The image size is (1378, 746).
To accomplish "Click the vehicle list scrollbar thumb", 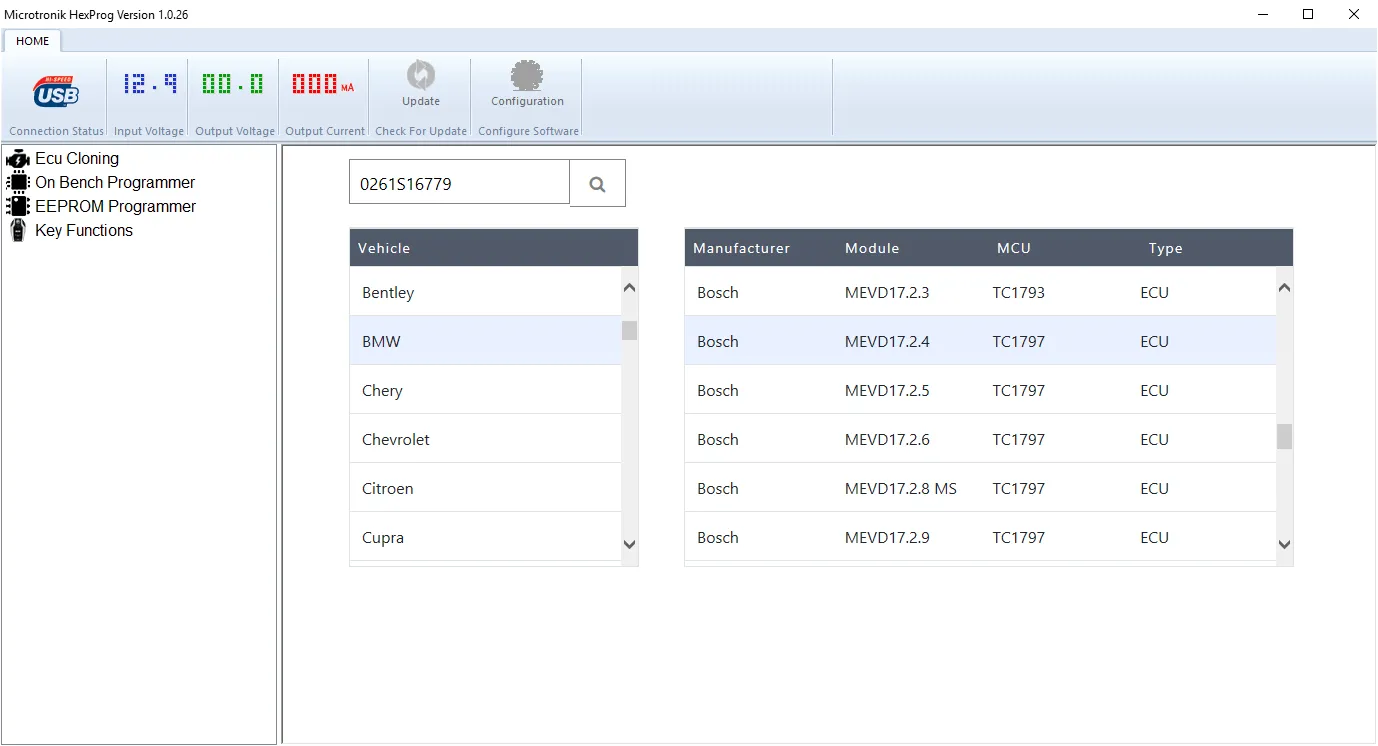I will (x=629, y=331).
